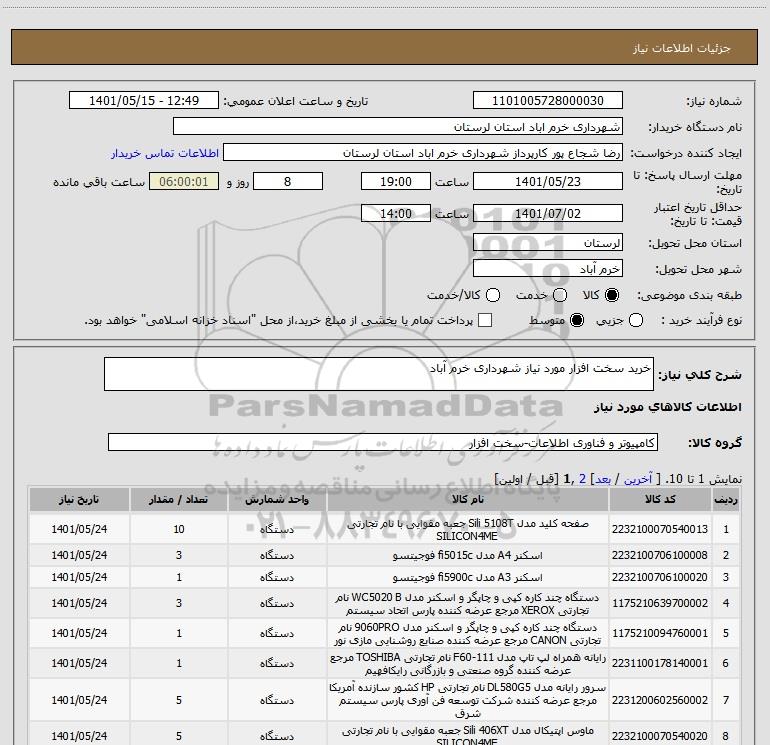Screen dimensions: 770x745
Task: Click the response deadline date 1401/05/23 field
Action: coord(548,181)
